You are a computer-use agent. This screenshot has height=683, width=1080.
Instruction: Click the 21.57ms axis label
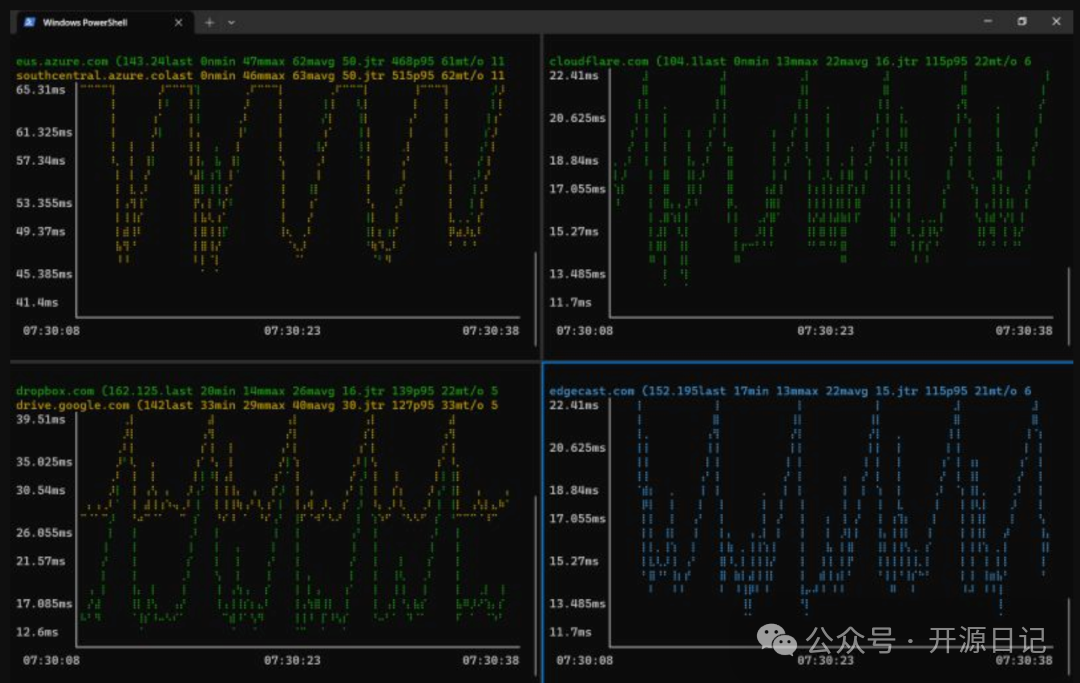click(x=41, y=561)
